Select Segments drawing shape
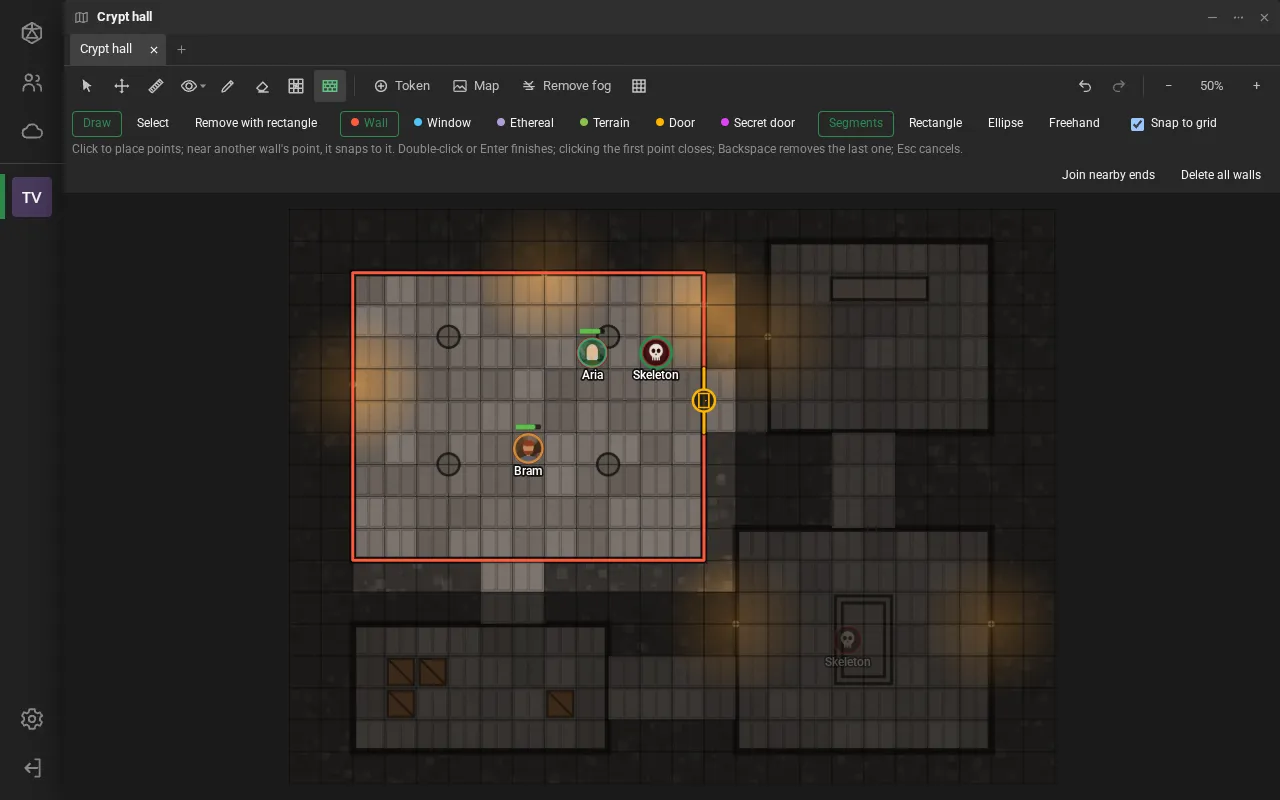This screenshot has height=800, width=1280. [x=856, y=123]
